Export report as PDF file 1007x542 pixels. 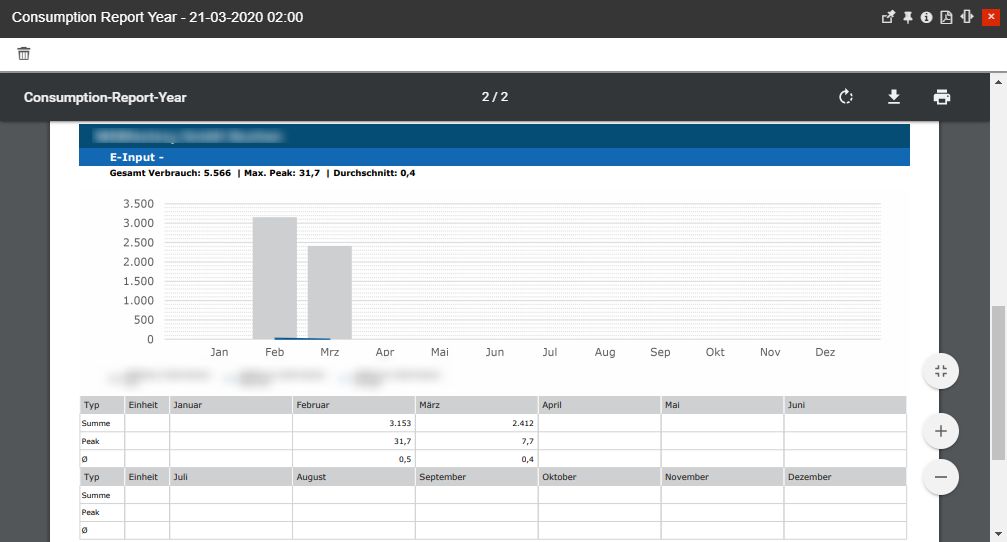pos(946,18)
